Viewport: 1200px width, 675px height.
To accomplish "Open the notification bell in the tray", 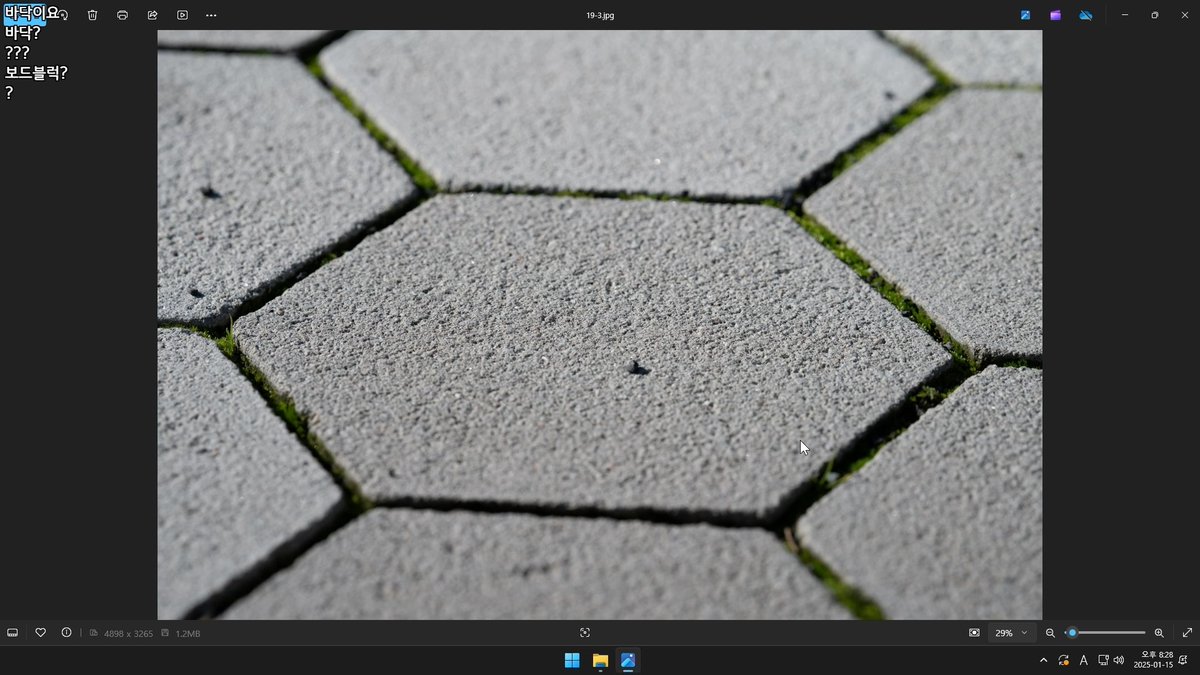I will (1183, 660).
